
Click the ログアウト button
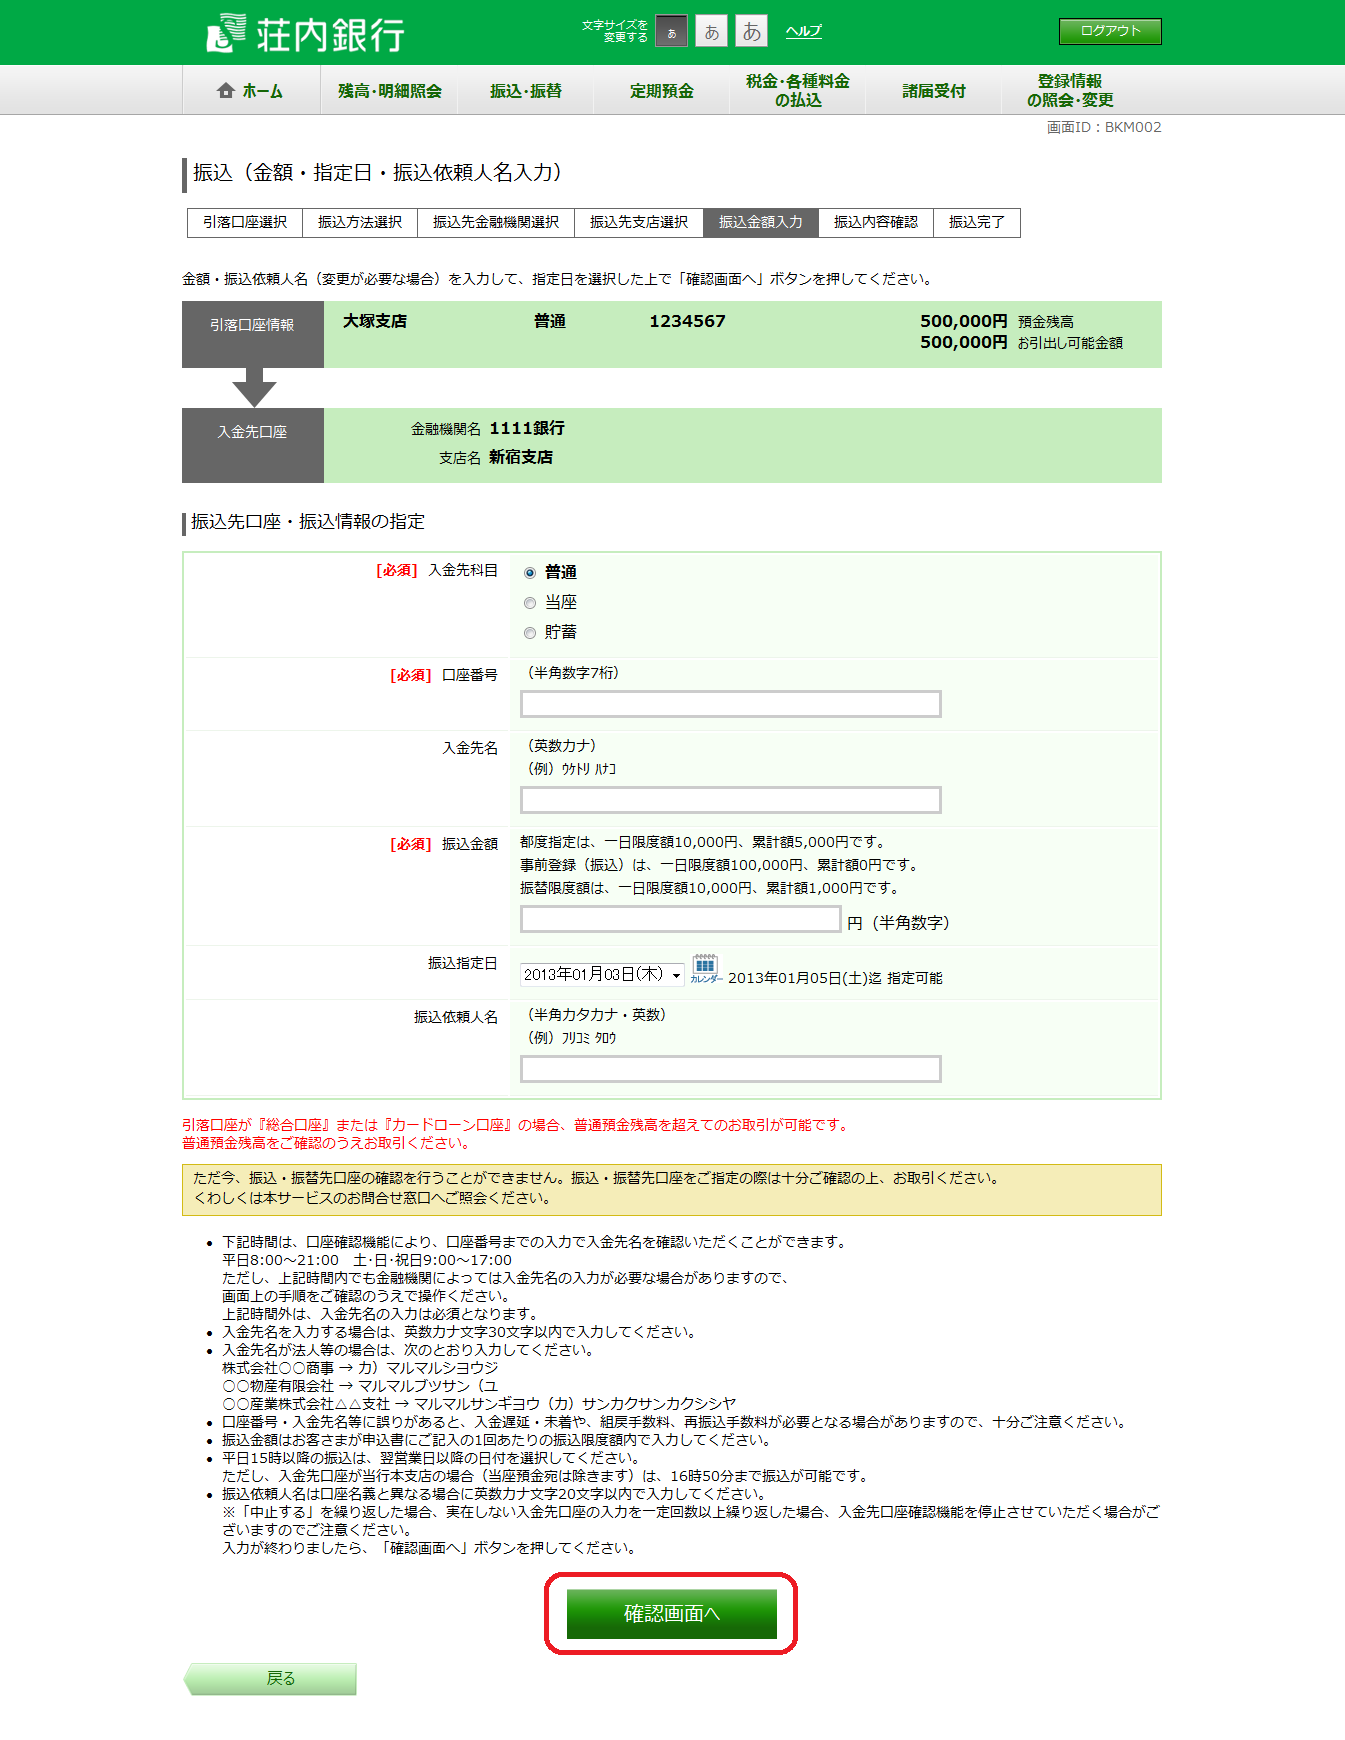coord(1110,31)
